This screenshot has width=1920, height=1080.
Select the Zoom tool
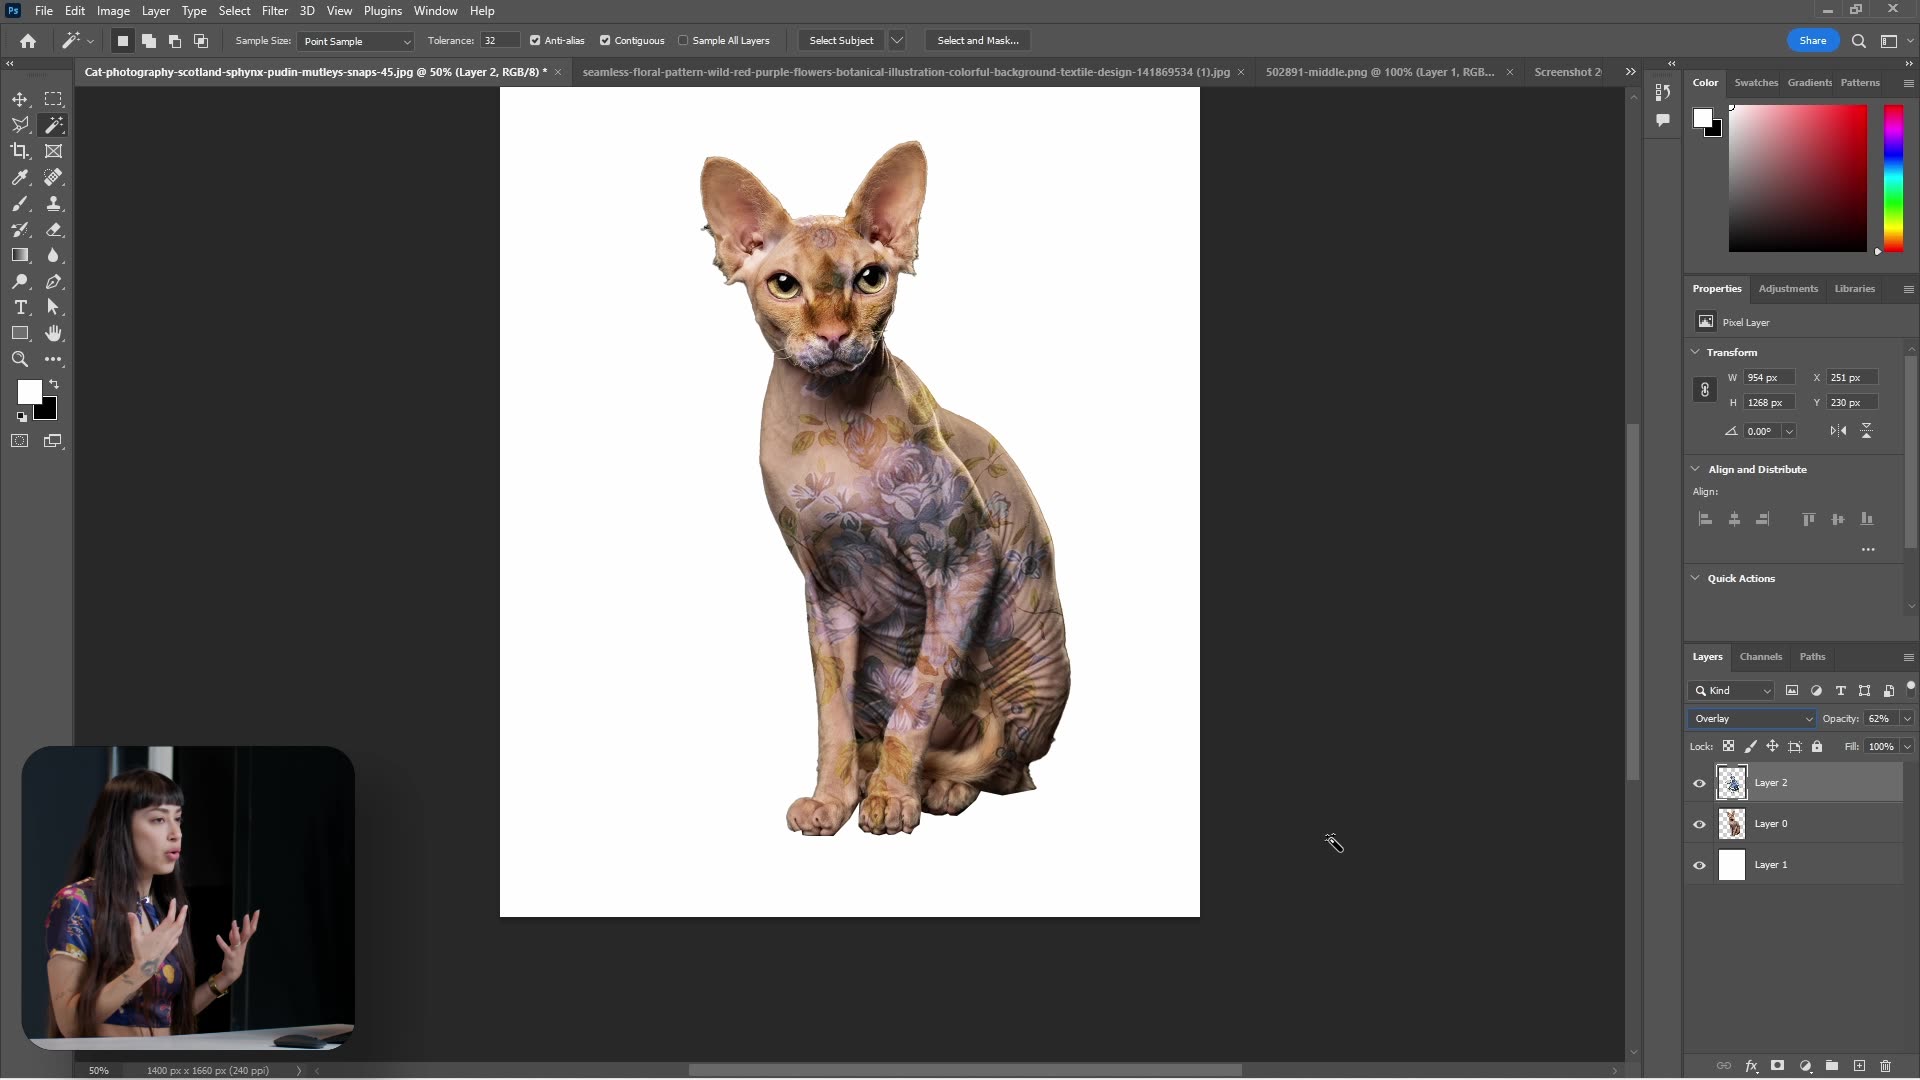tap(20, 359)
